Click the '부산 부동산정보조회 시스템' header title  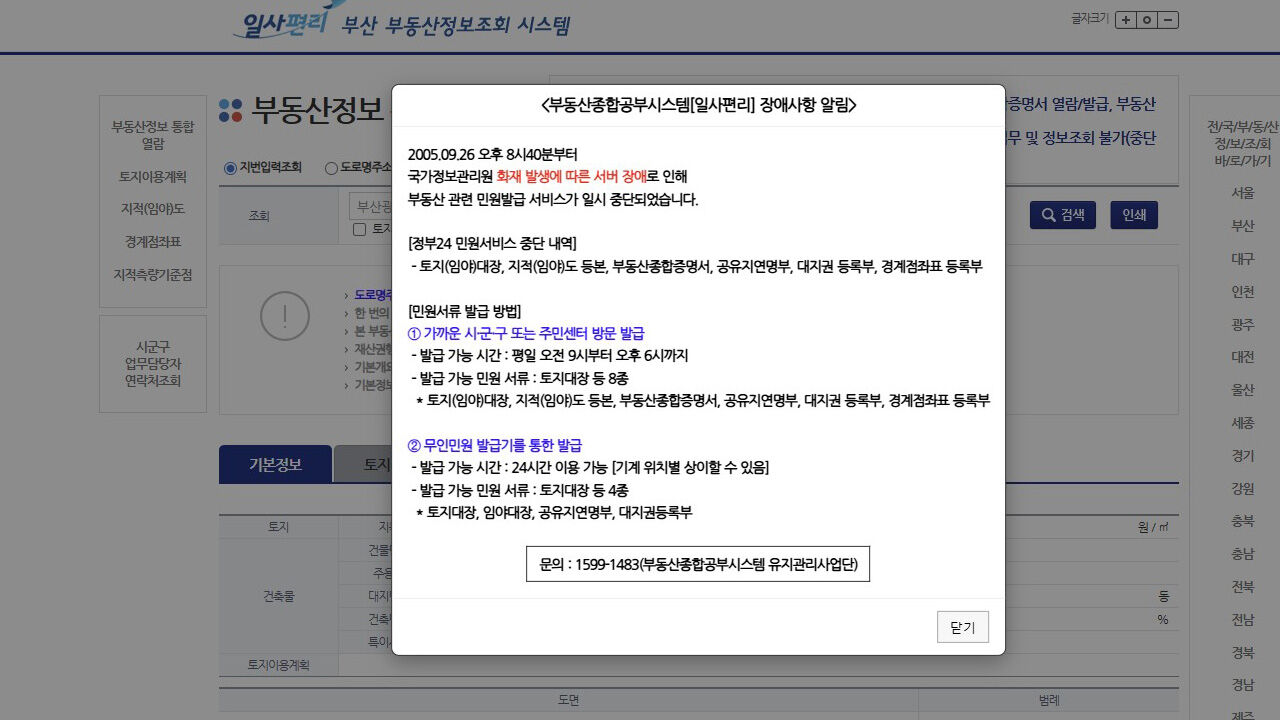click(456, 26)
